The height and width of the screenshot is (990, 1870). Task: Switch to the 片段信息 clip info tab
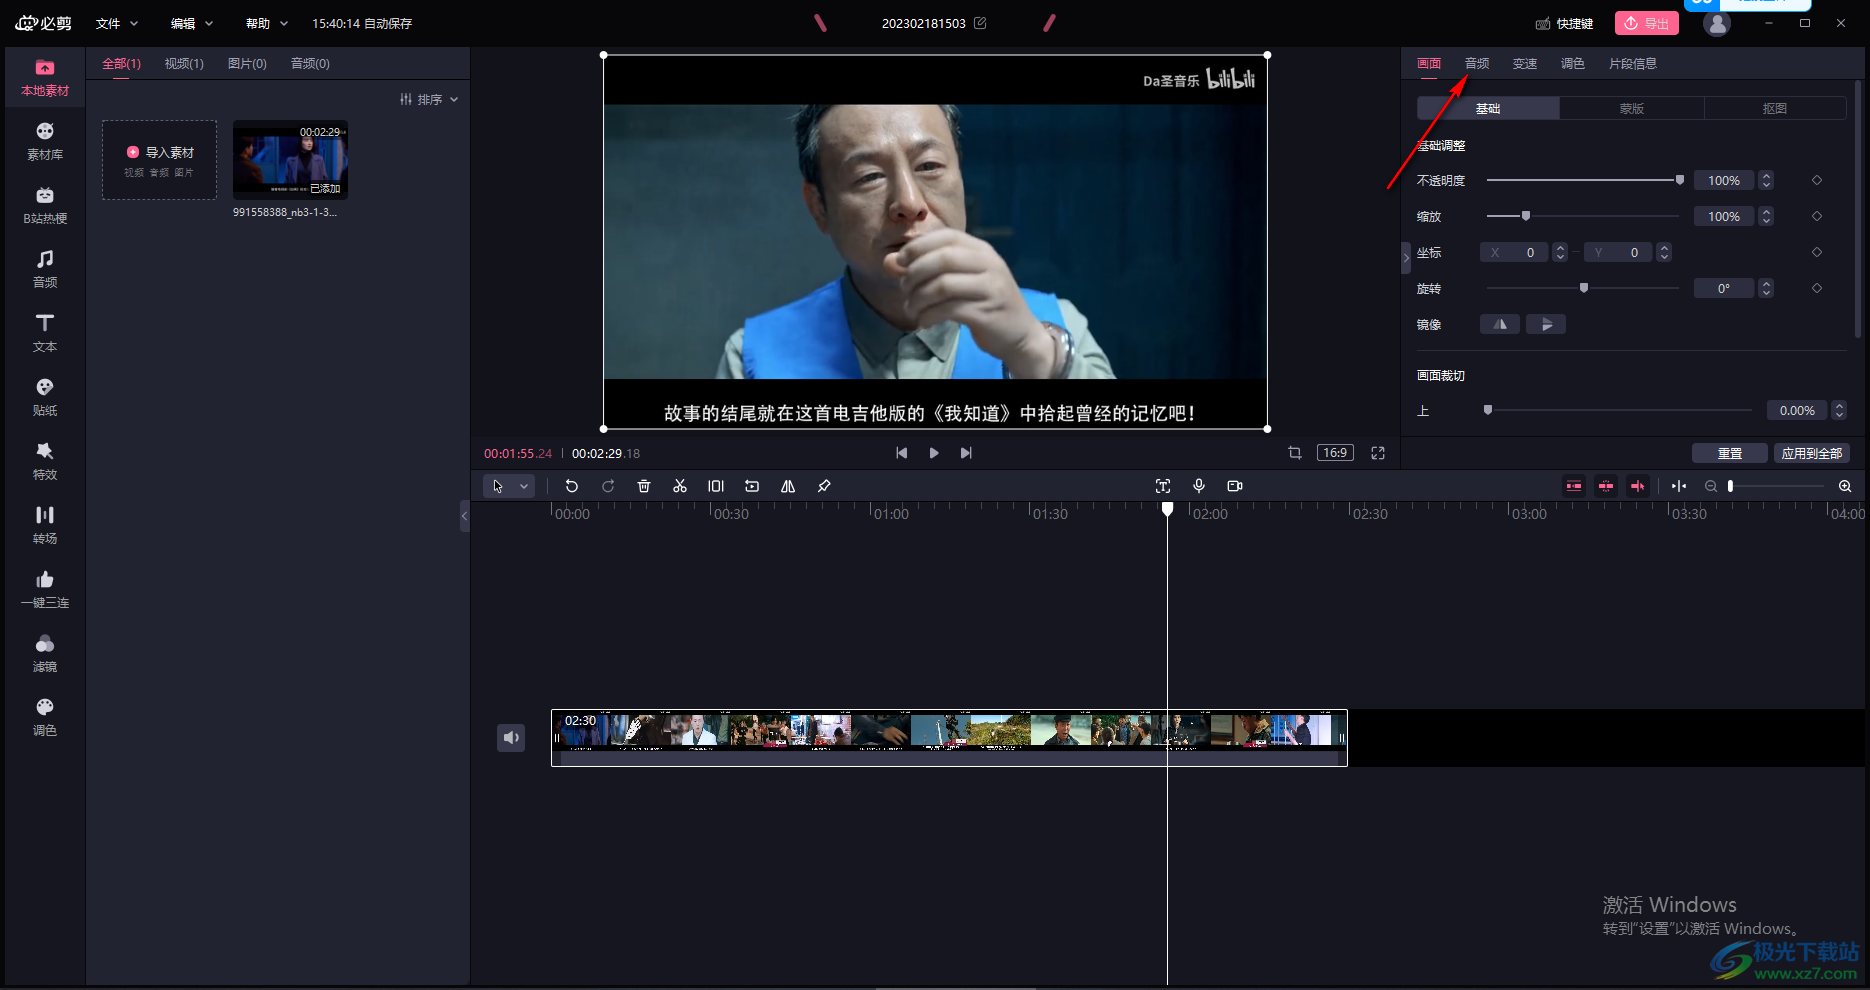click(1633, 63)
